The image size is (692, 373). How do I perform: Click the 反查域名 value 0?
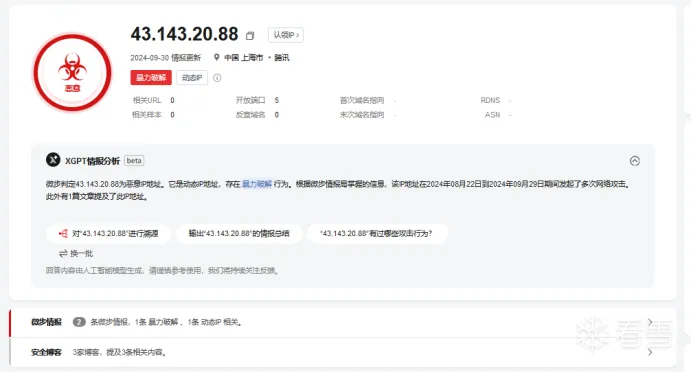[277, 115]
